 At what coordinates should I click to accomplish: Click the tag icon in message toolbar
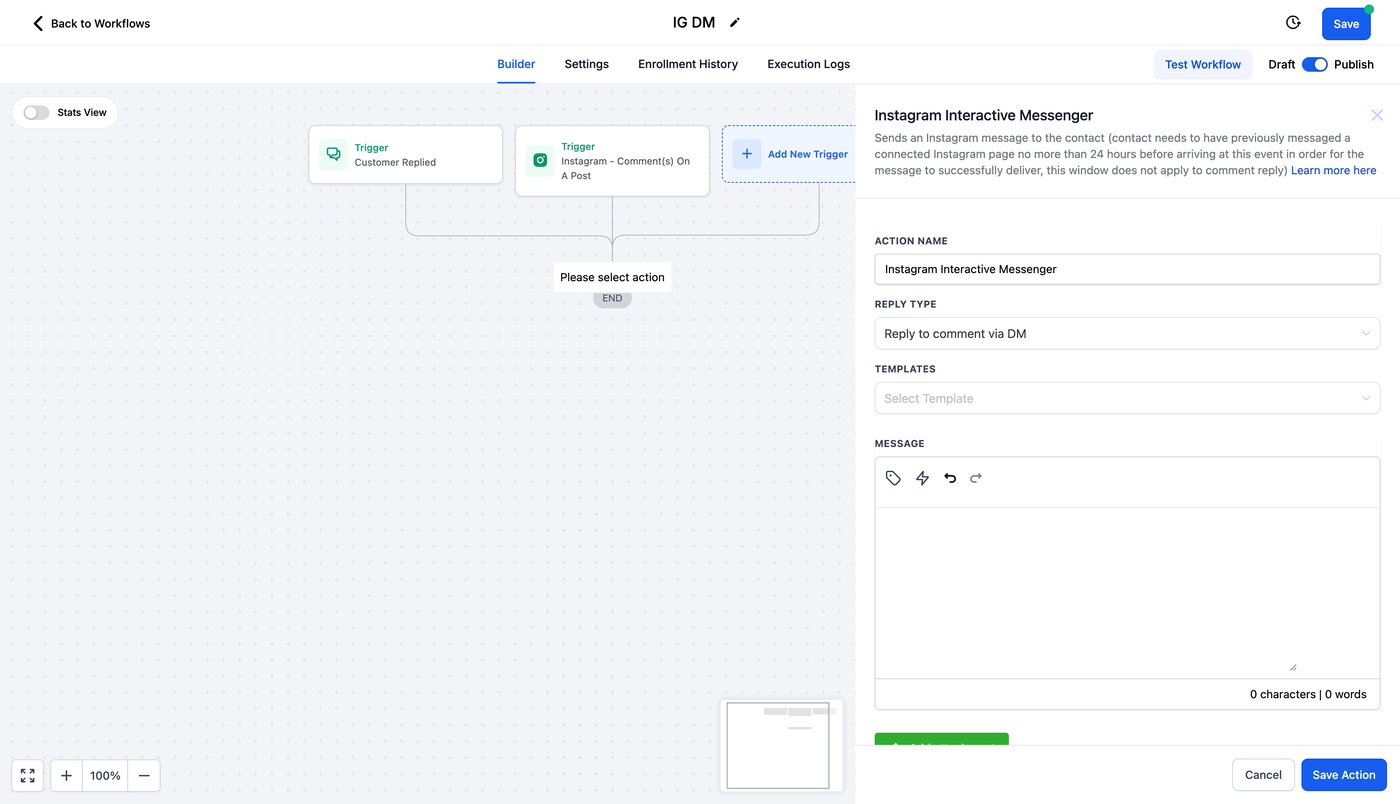click(x=893, y=478)
